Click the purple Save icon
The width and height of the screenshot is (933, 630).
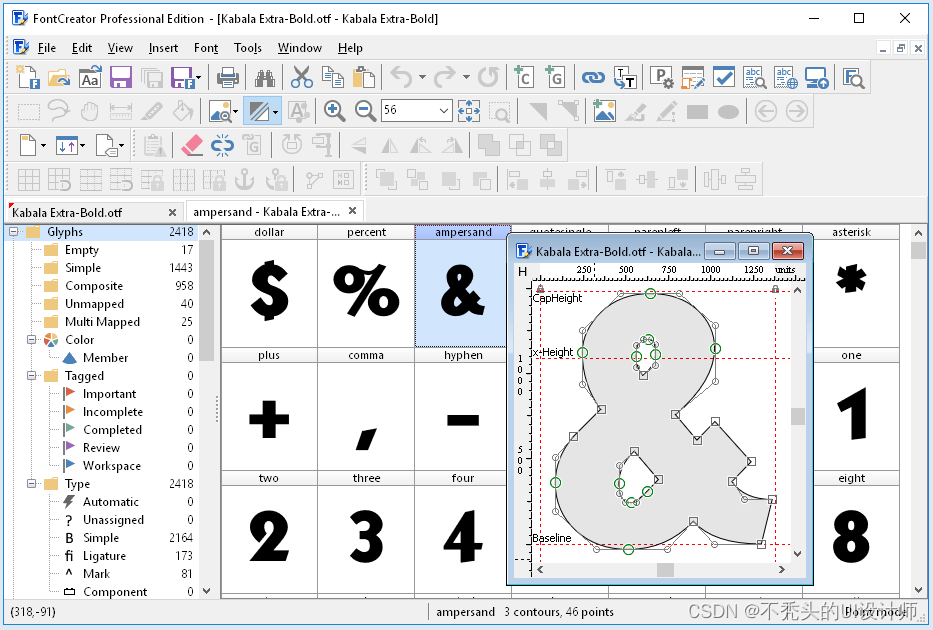[x=121, y=77]
